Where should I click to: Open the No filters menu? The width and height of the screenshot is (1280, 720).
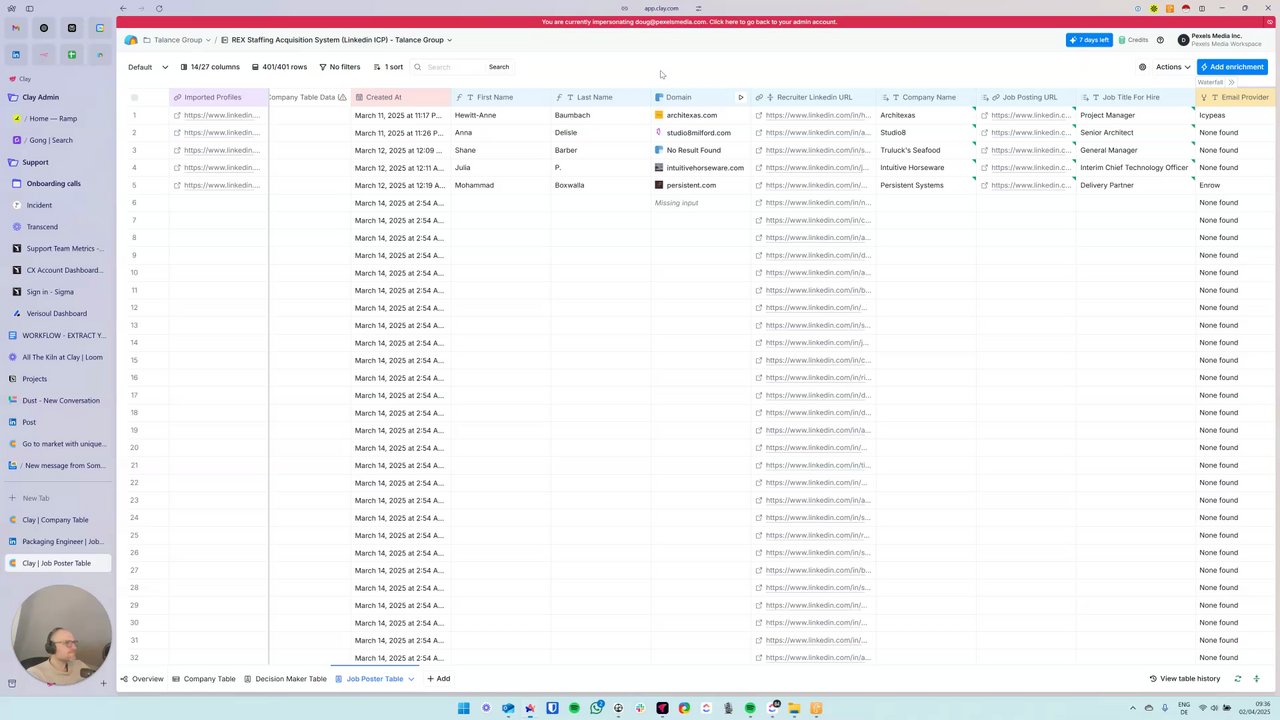pos(340,67)
